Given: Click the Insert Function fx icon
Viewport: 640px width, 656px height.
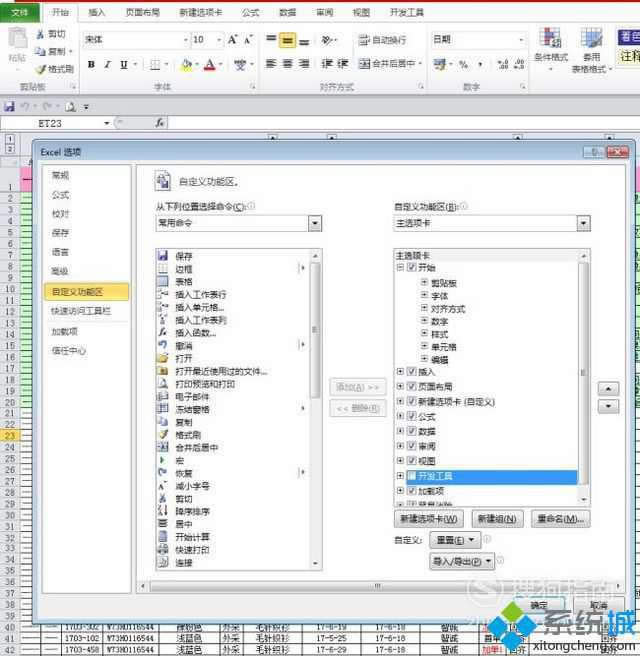Looking at the screenshot, I should click(160, 123).
